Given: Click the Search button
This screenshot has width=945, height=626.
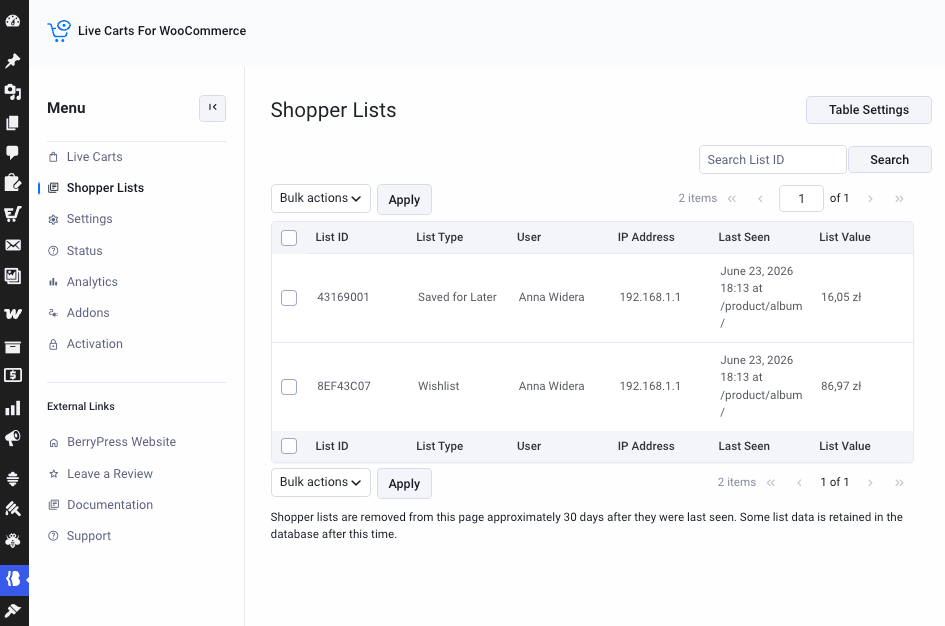Looking at the screenshot, I should point(890,160).
